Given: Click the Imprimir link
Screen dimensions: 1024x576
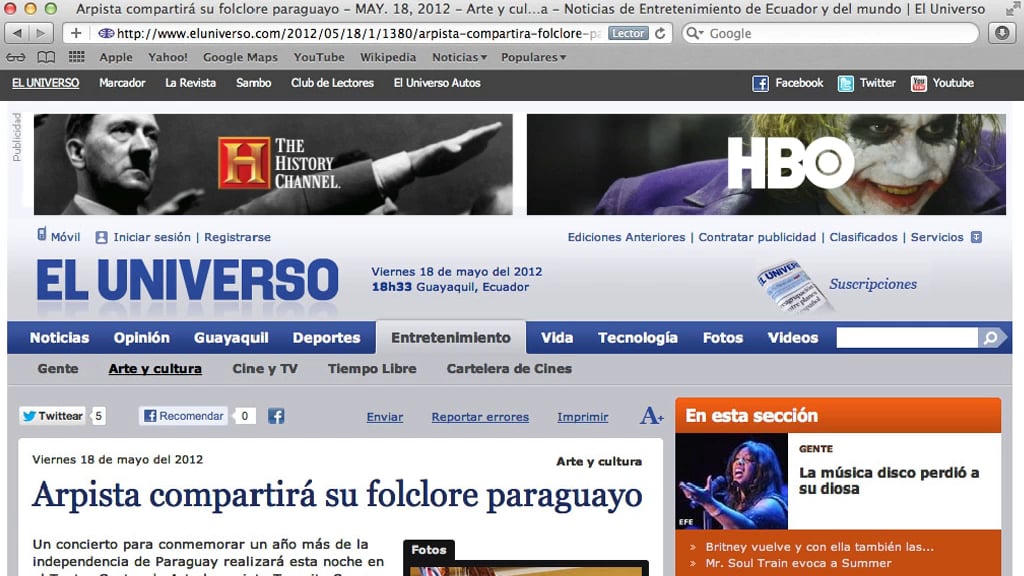Looking at the screenshot, I should [583, 417].
